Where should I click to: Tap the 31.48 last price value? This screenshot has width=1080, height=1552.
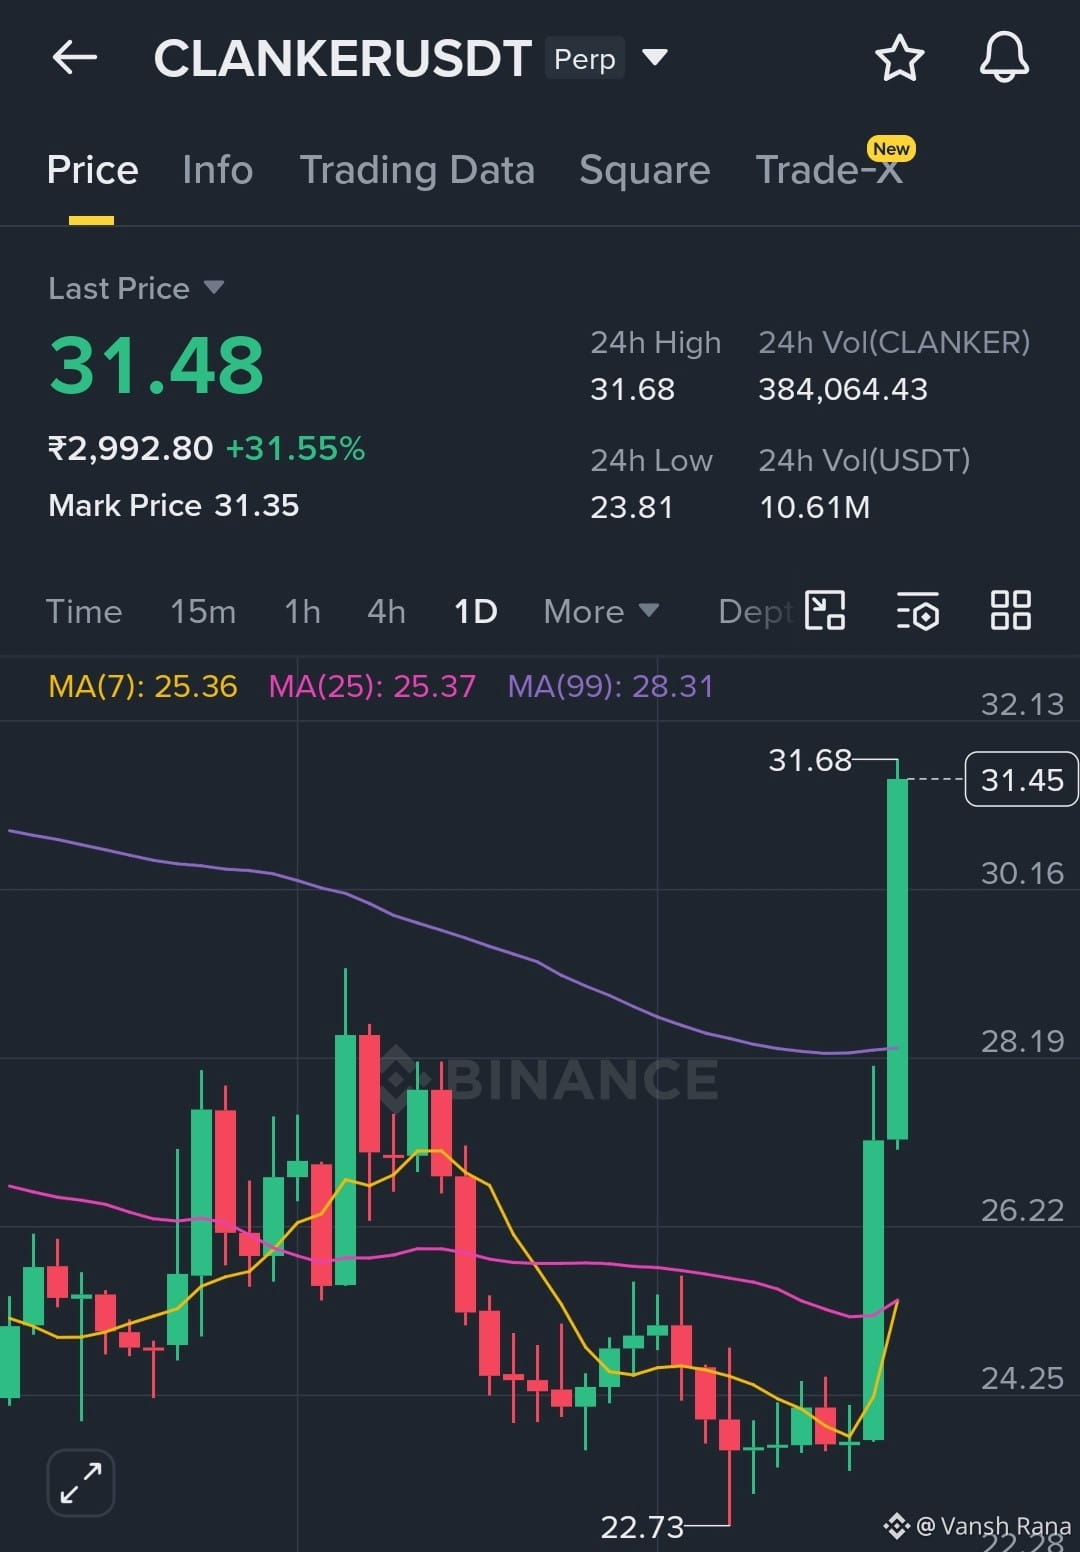tap(156, 365)
